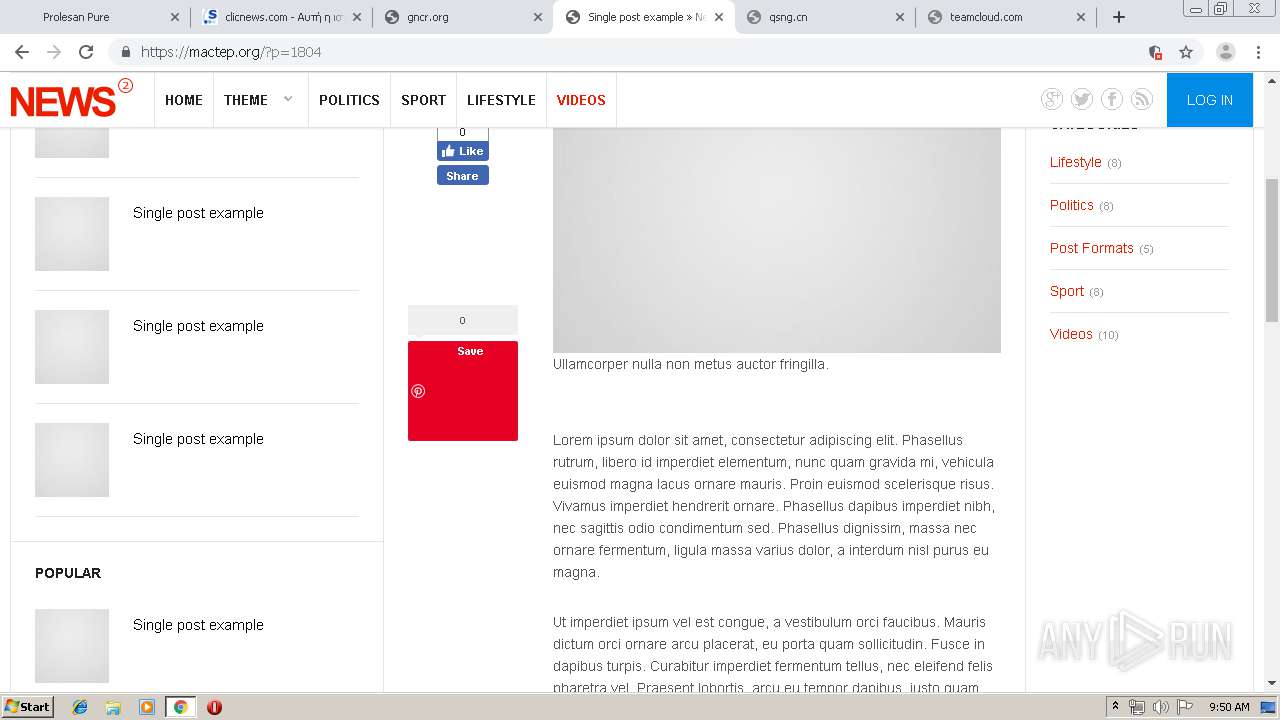
Task: Reload the current page
Action: point(86,52)
